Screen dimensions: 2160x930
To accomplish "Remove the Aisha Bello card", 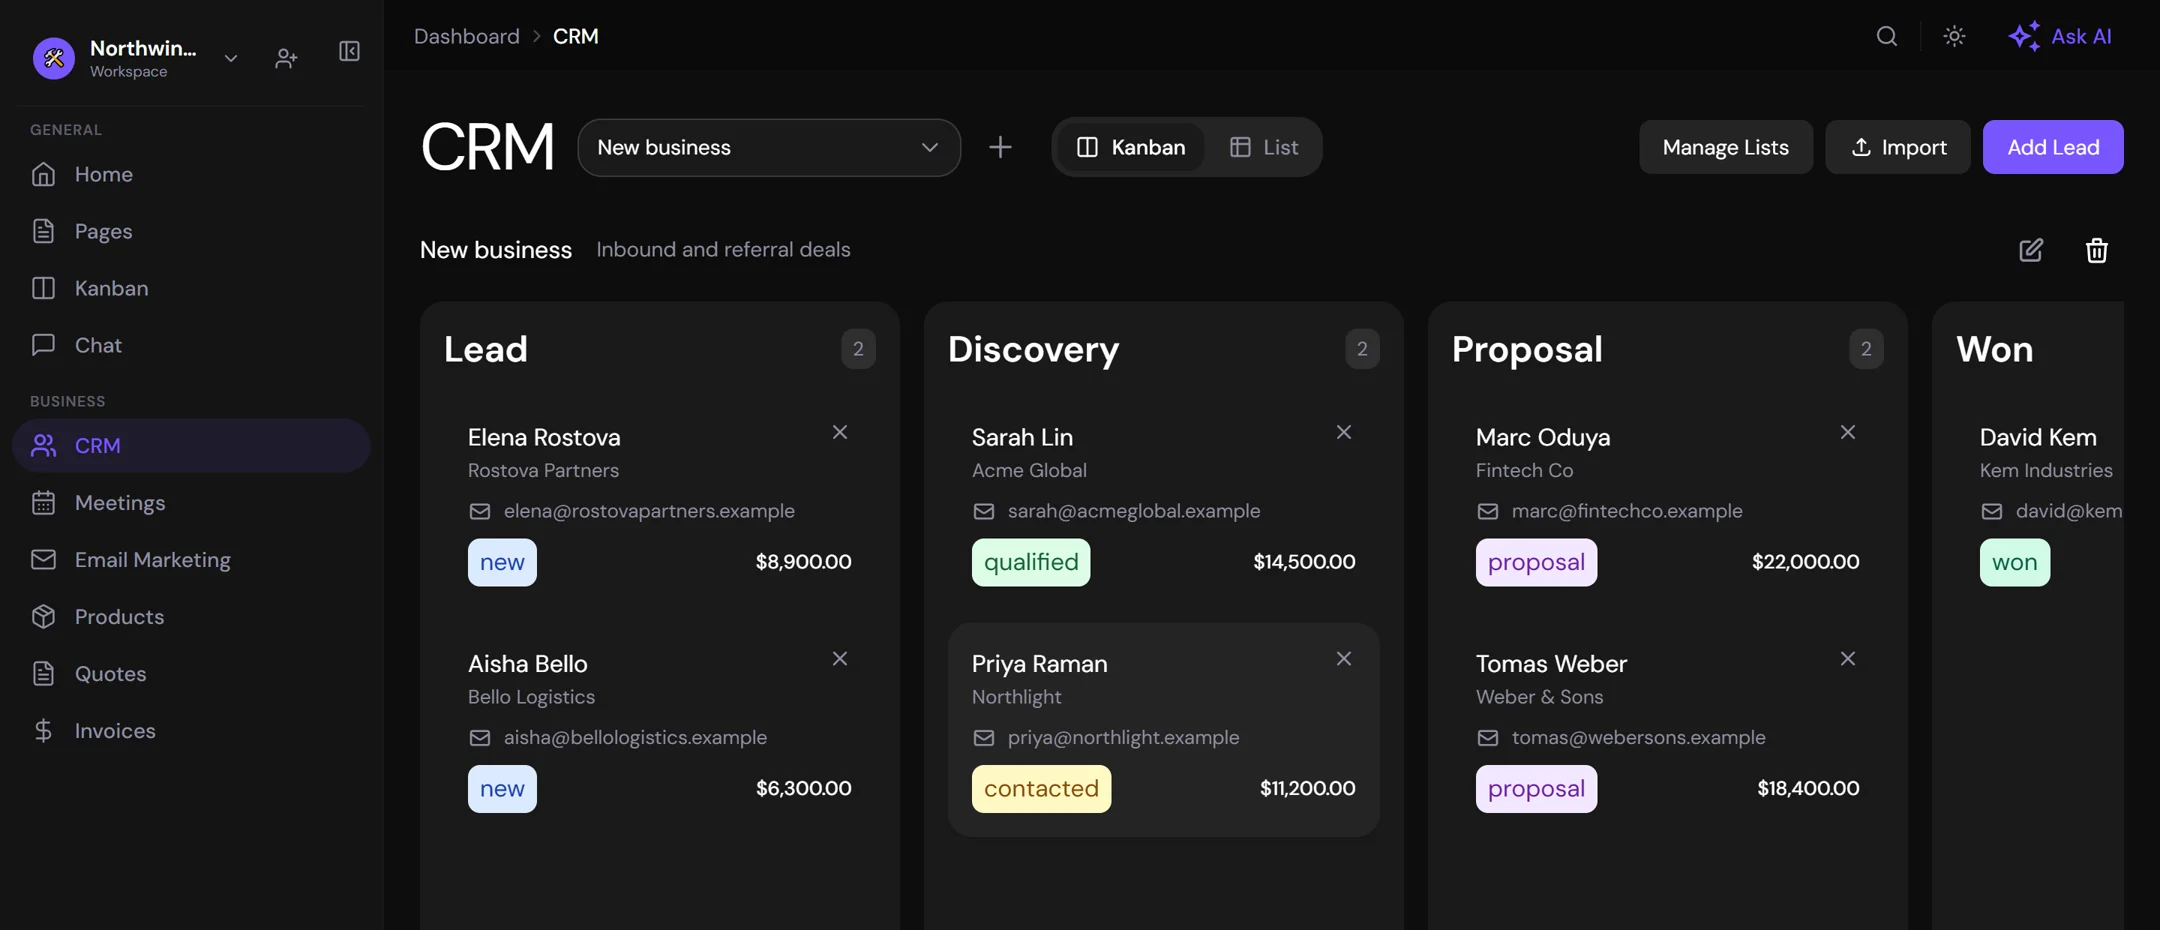I will pos(840,659).
